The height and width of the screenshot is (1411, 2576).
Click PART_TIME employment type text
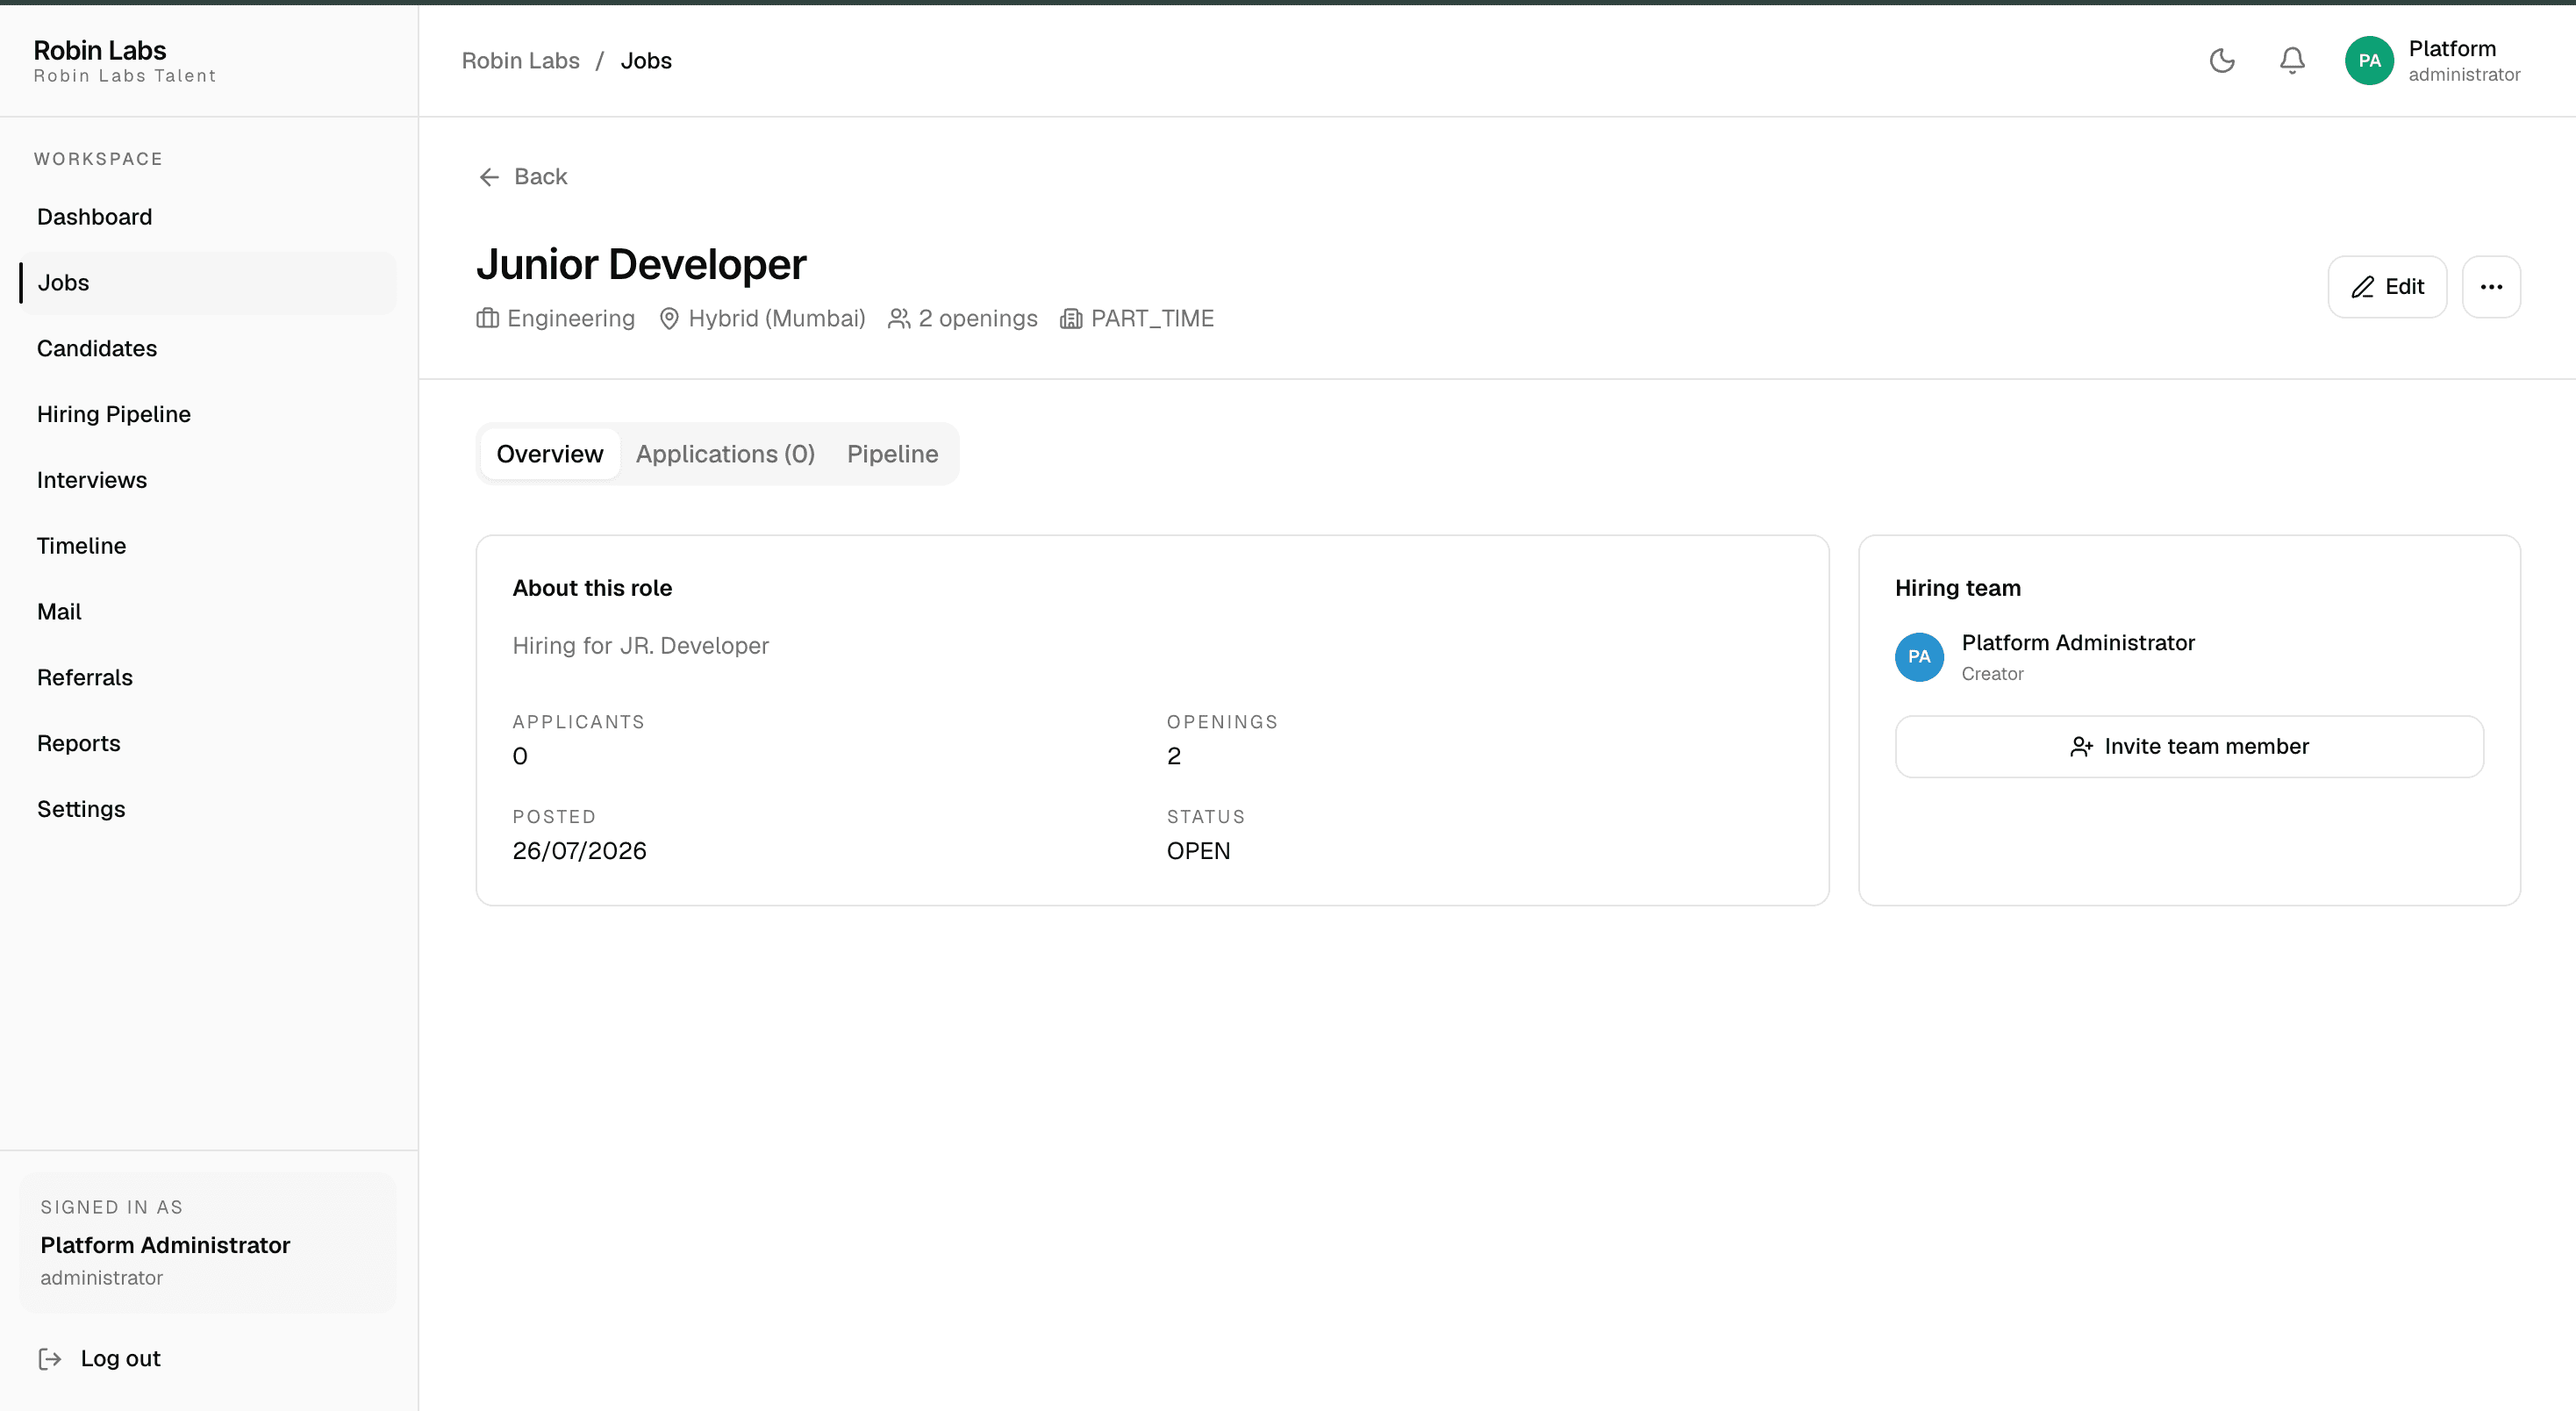(1152, 318)
